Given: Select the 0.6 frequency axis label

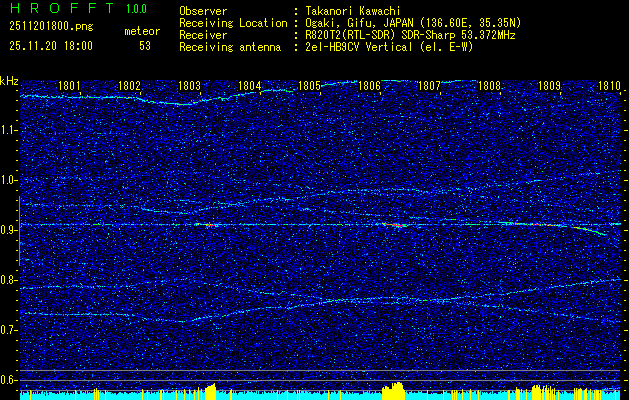Looking at the screenshot, I should click(9, 380).
